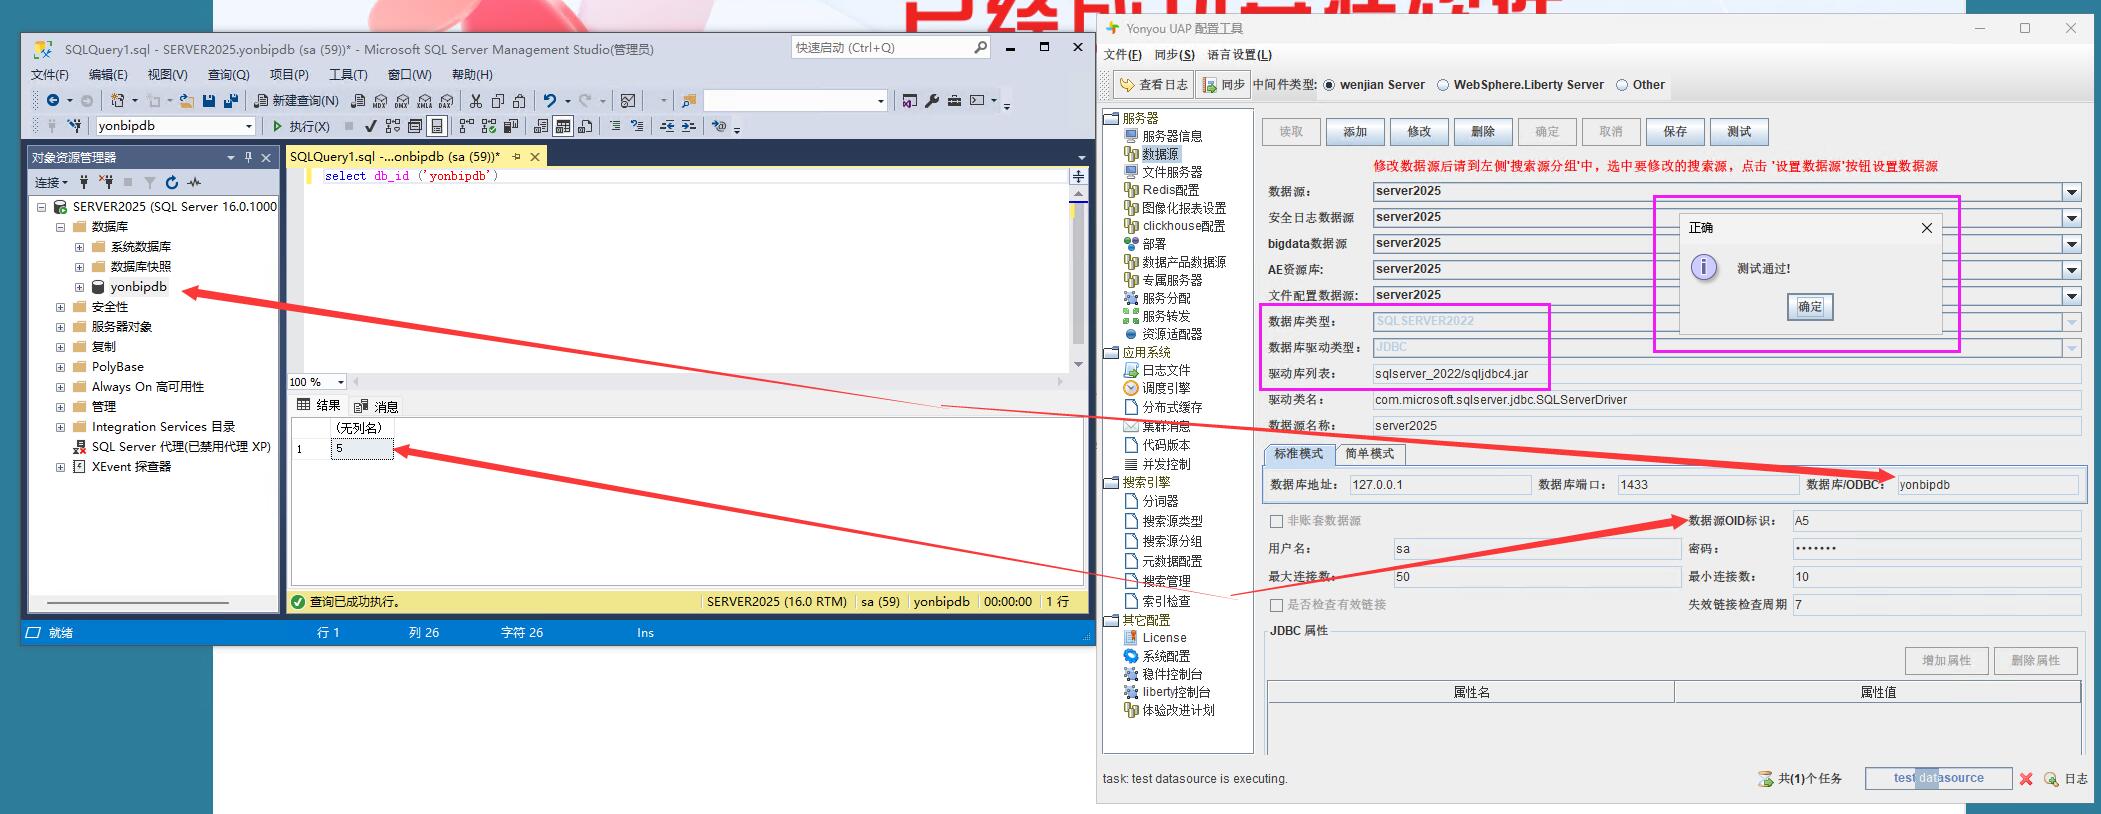Open the 数据源 server2025 dropdown arrow

pos(2072,192)
